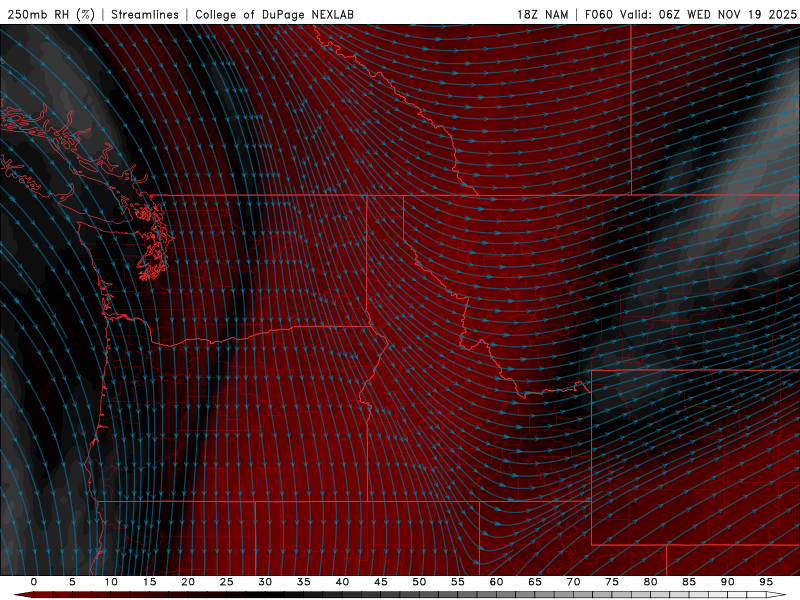The width and height of the screenshot is (800, 600).
Task: Click the "06Z WED NOV 19 2025" valid time
Action: [x=728, y=14]
